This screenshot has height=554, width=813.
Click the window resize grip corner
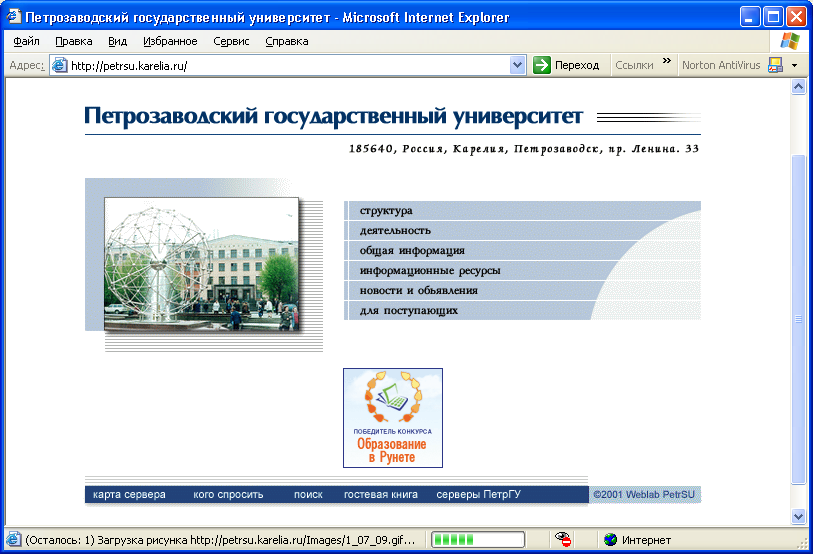click(x=804, y=543)
